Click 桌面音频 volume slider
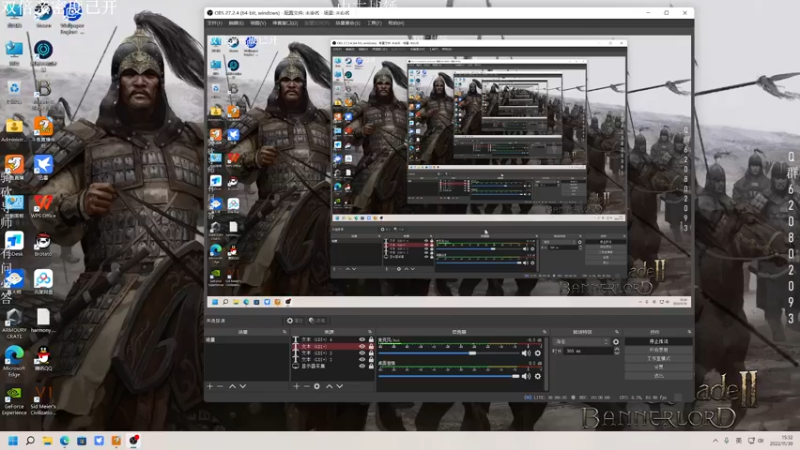The image size is (800, 450). pos(449,376)
